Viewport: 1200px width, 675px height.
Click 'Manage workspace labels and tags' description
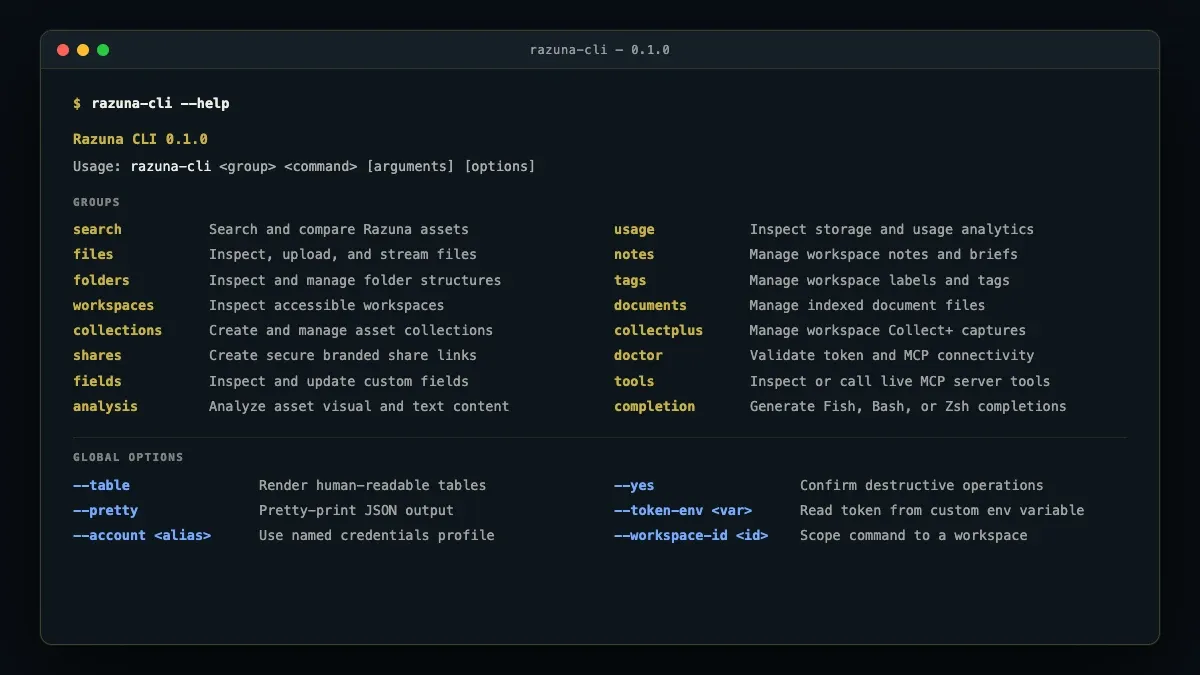880,280
